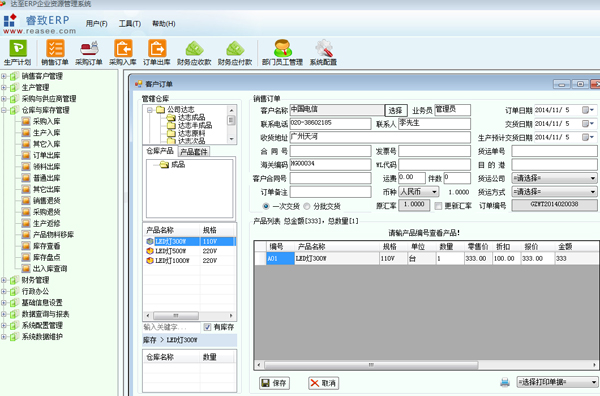Click the 合同号 input field
Screen dimensions: 600x396
pos(330,151)
